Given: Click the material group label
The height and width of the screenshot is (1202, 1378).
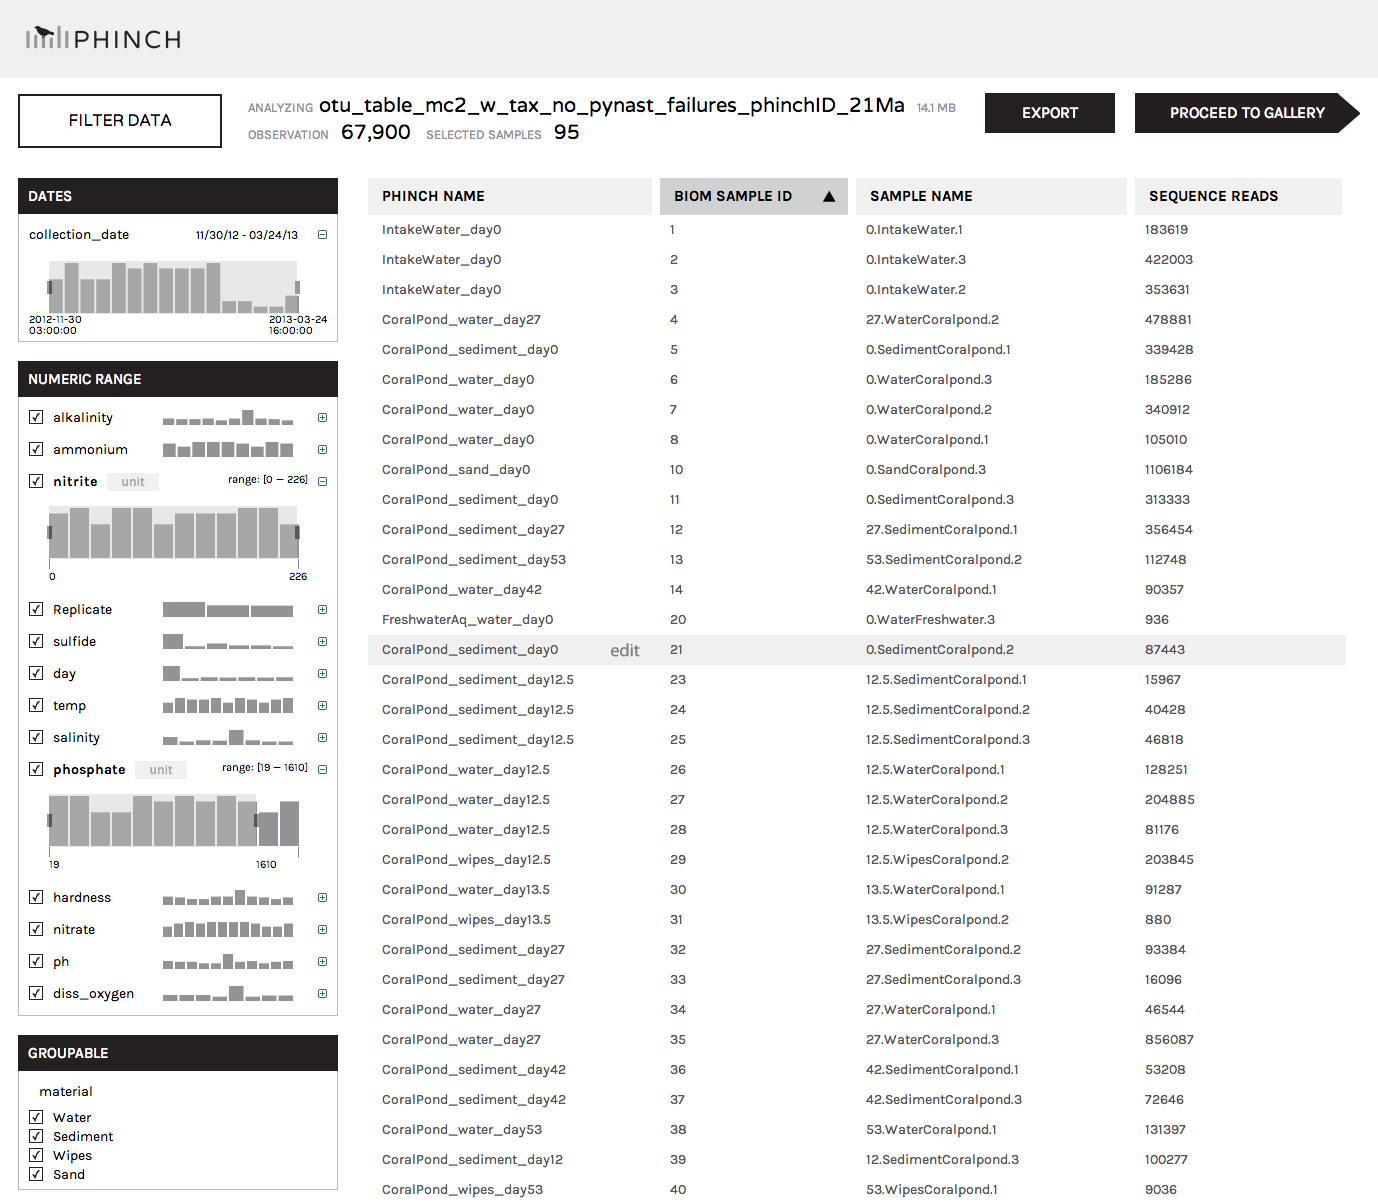Looking at the screenshot, I should click(66, 1092).
